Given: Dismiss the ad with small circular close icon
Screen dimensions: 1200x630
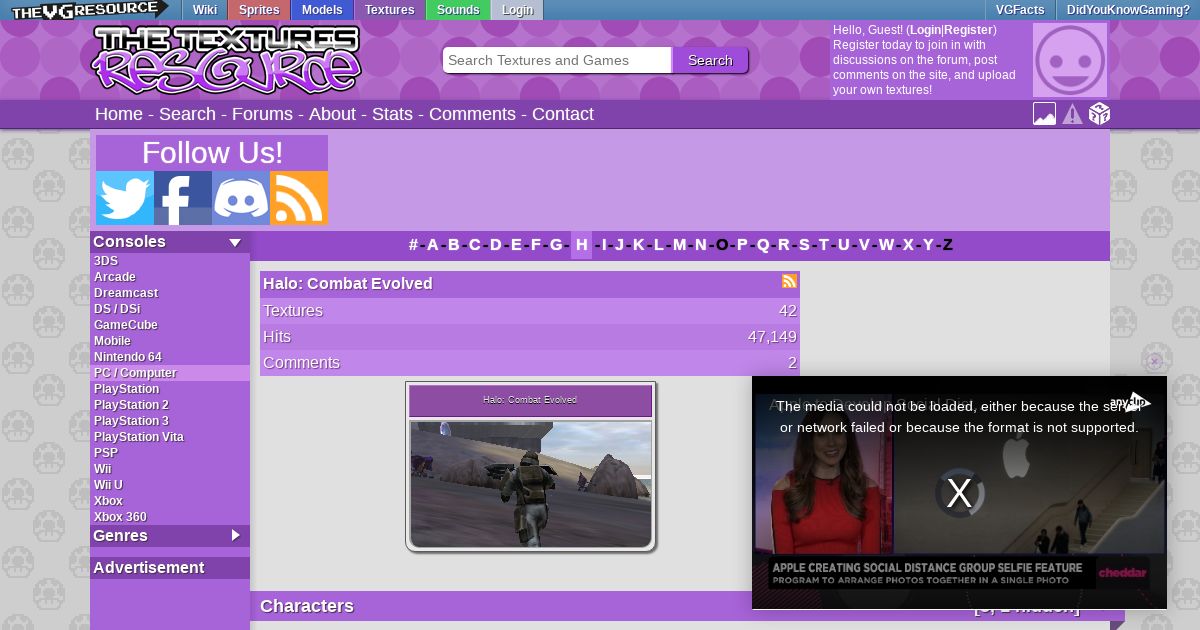Looking at the screenshot, I should coord(1155,361).
